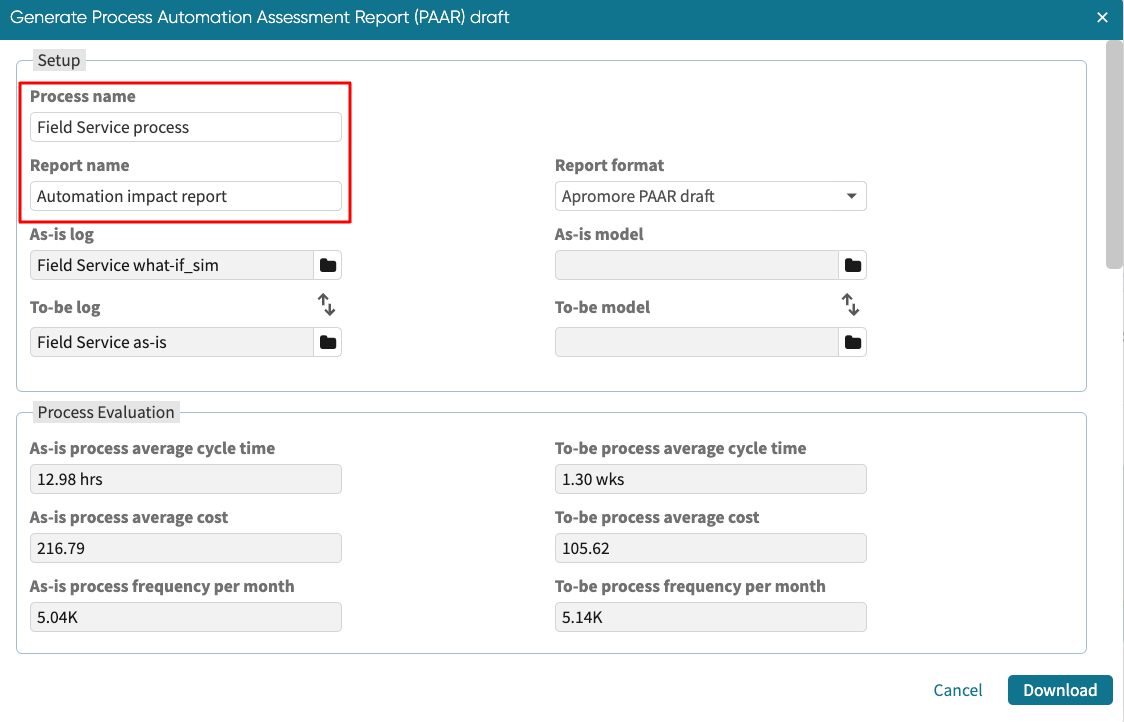Viewport: 1124px width, 722px height.
Task: Click To-be process average cost field
Action: coord(710,548)
